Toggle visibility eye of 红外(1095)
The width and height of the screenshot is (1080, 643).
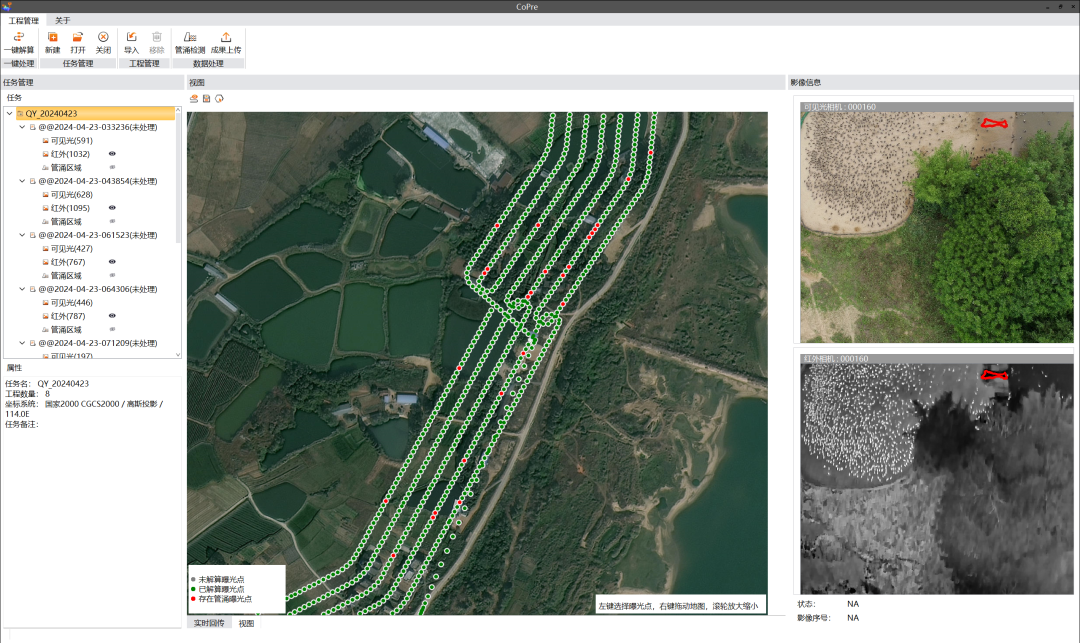tap(112, 207)
